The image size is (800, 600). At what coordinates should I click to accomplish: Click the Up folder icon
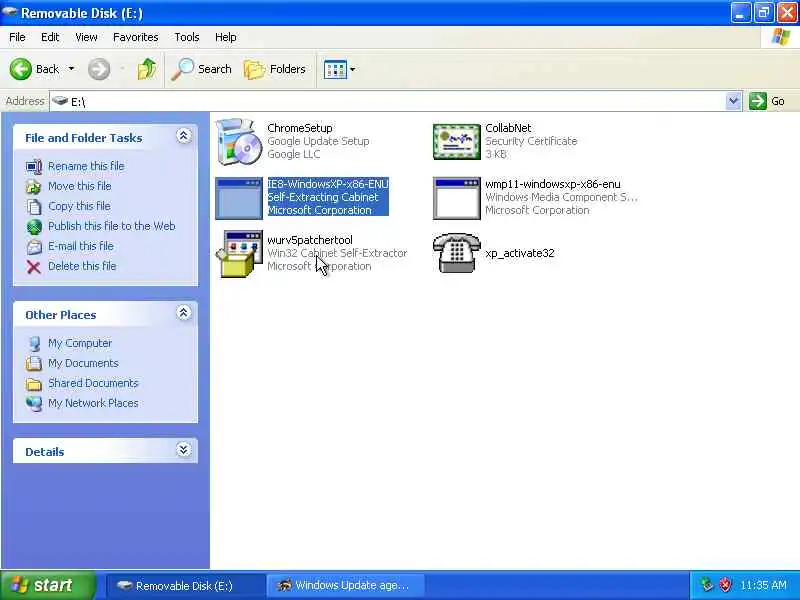click(147, 69)
